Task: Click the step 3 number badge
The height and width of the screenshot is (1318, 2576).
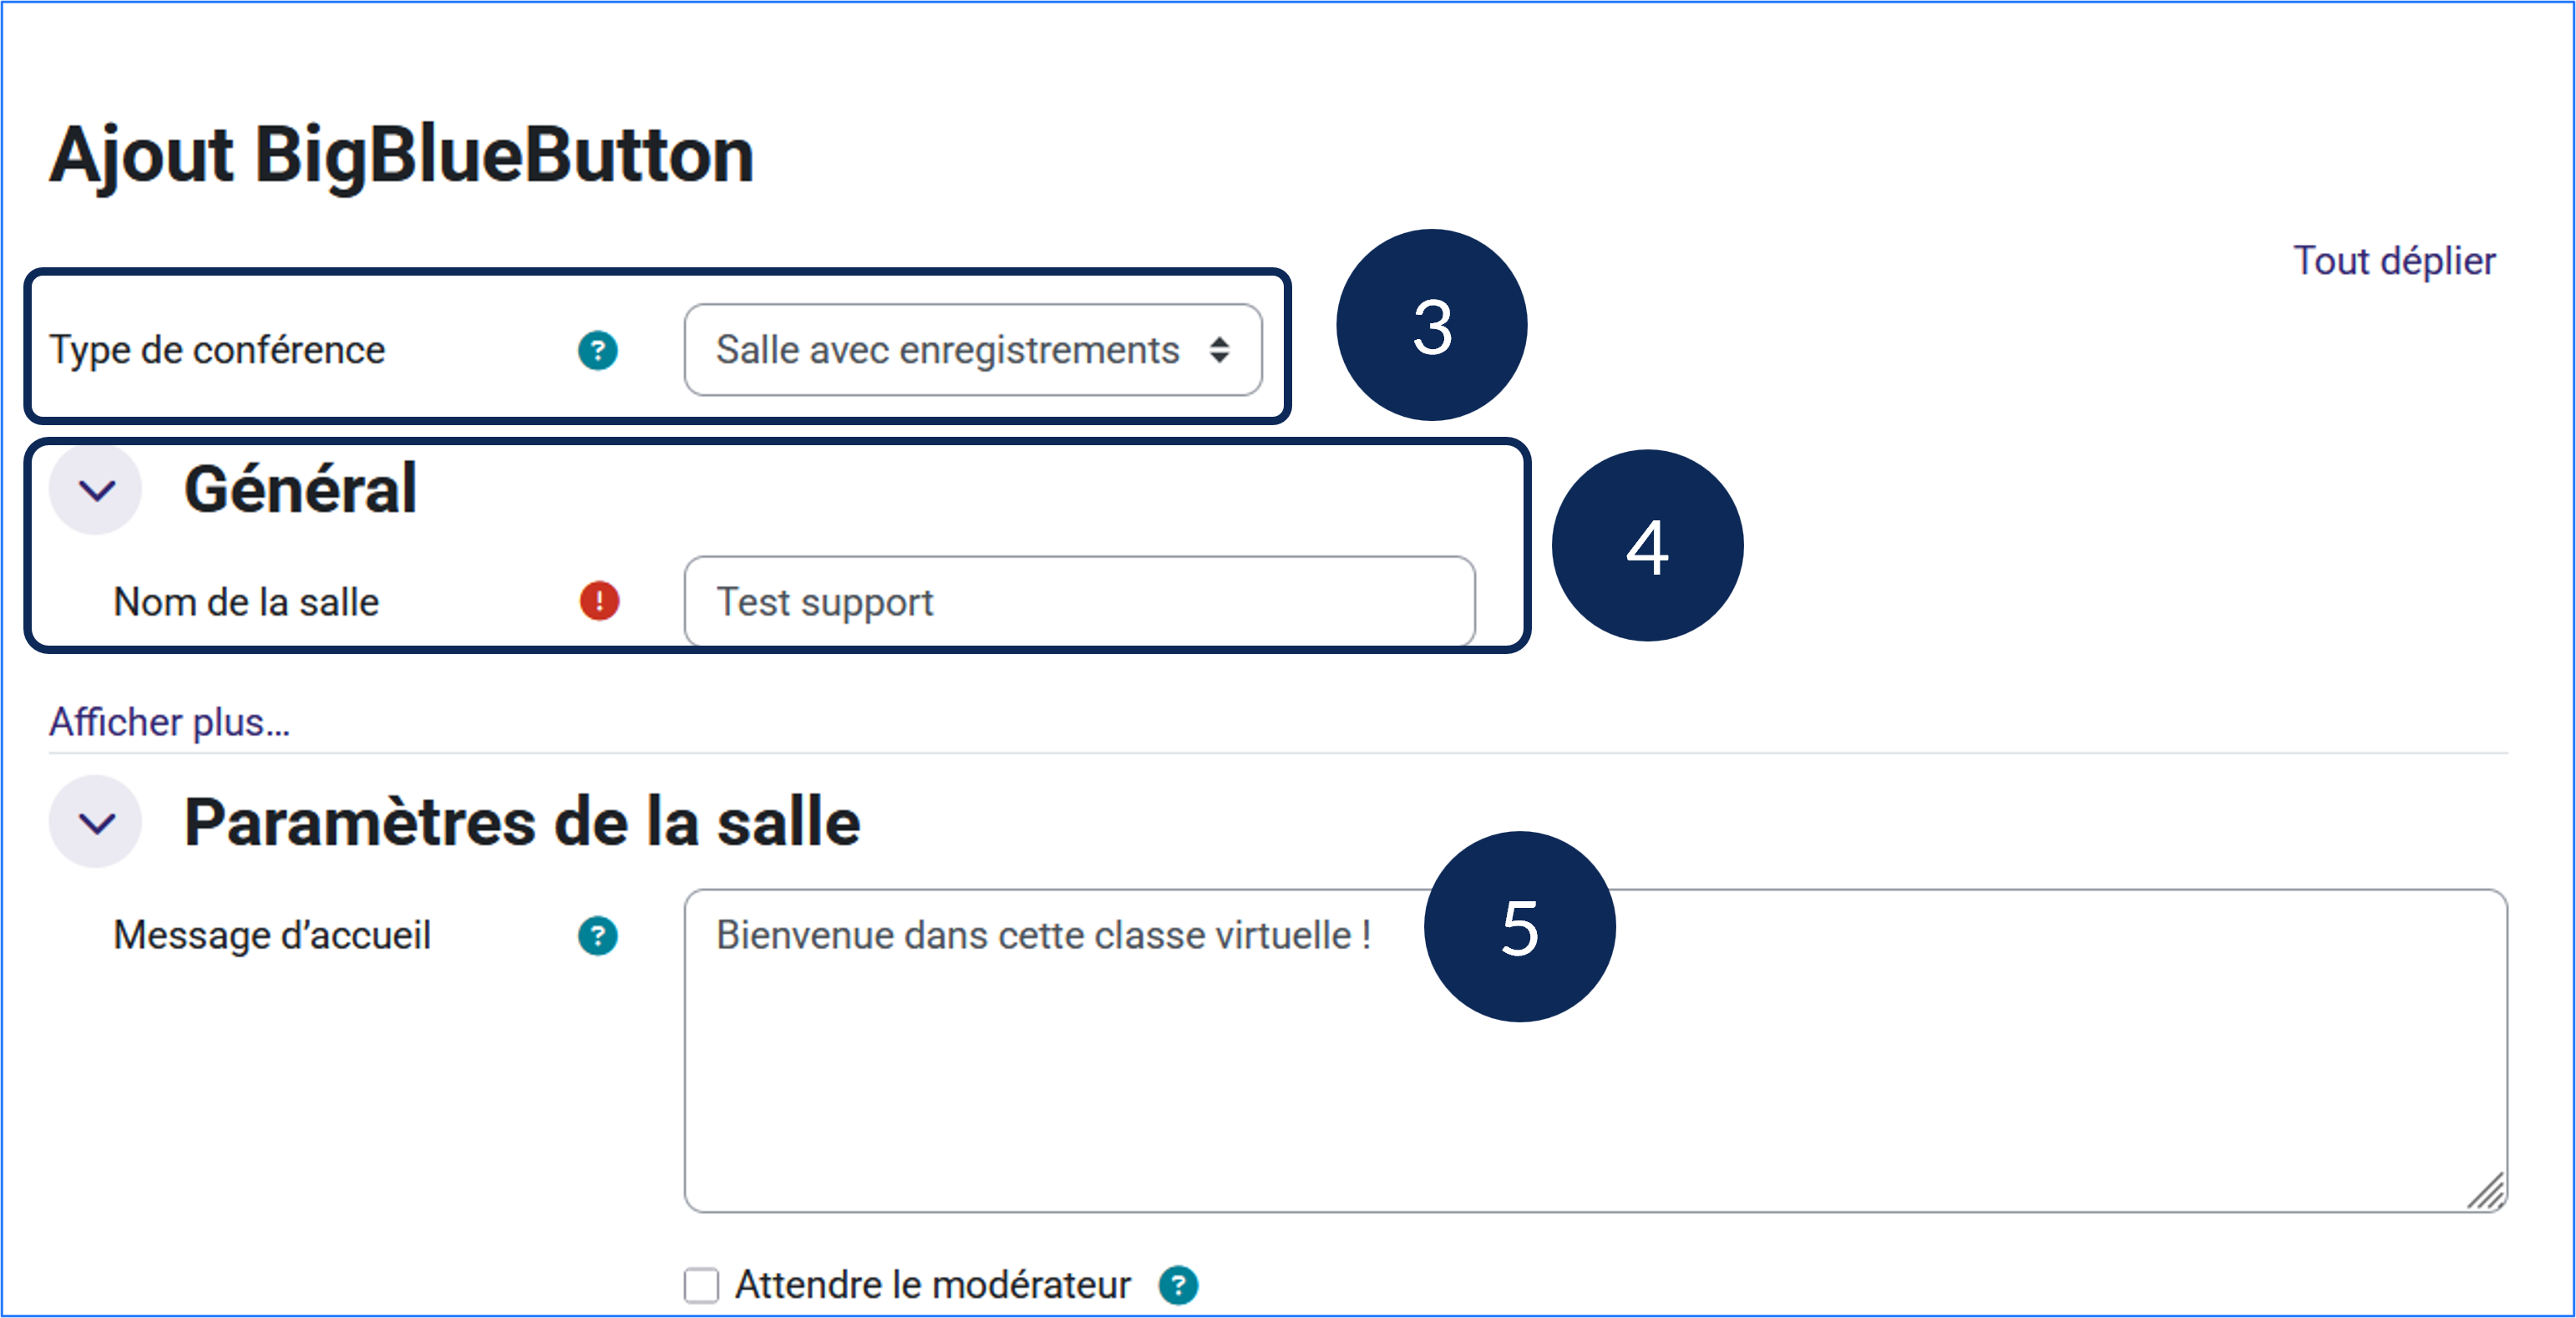Action: [x=1431, y=326]
